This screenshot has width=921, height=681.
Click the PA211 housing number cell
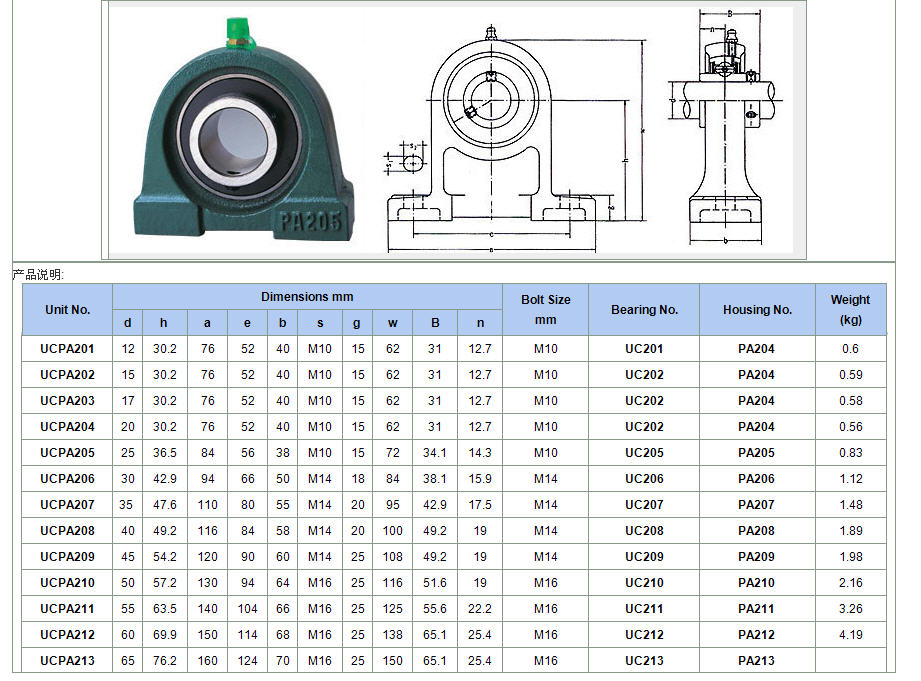(x=757, y=608)
